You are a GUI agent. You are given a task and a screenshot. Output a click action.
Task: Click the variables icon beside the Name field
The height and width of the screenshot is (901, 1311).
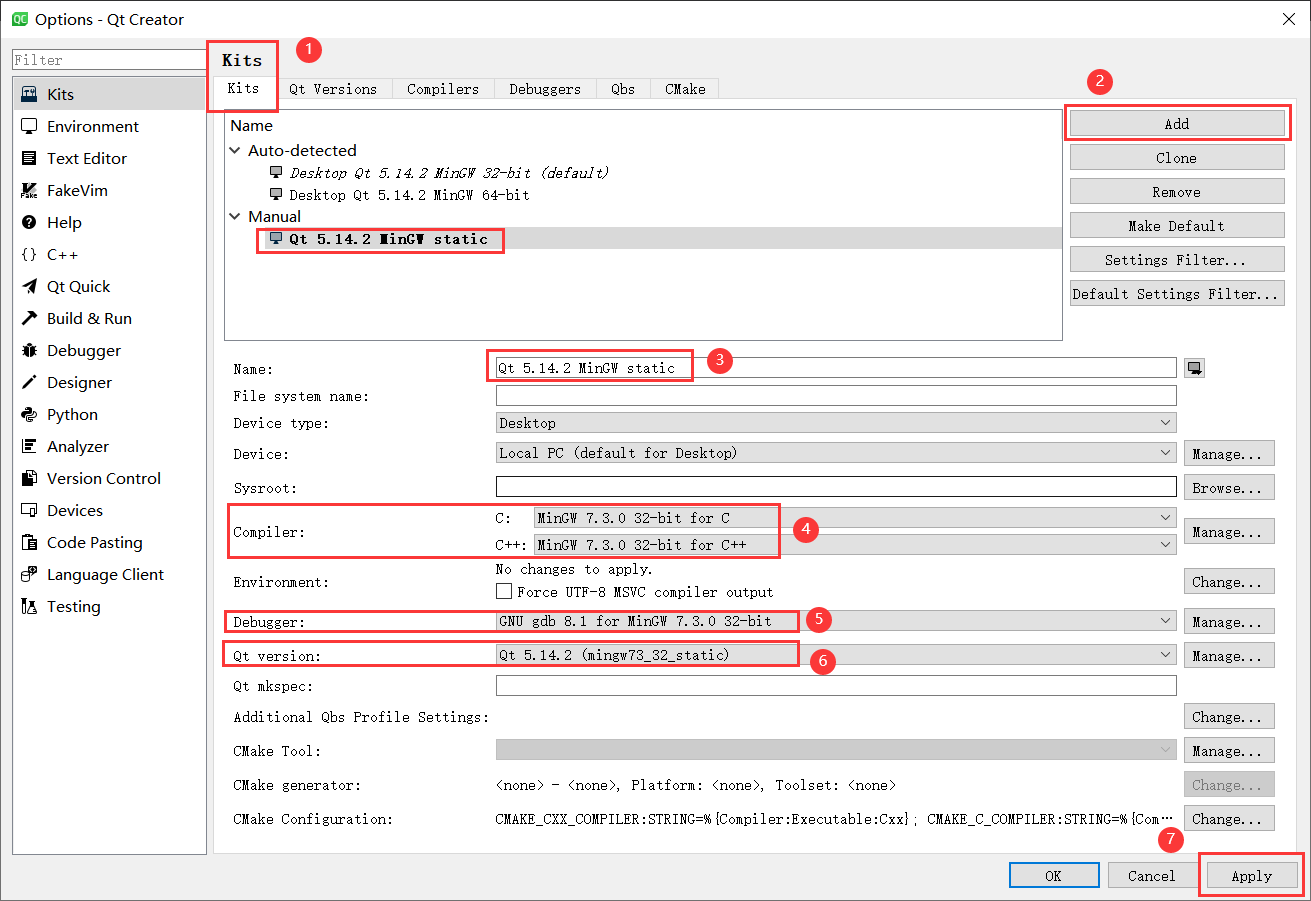(x=1194, y=367)
